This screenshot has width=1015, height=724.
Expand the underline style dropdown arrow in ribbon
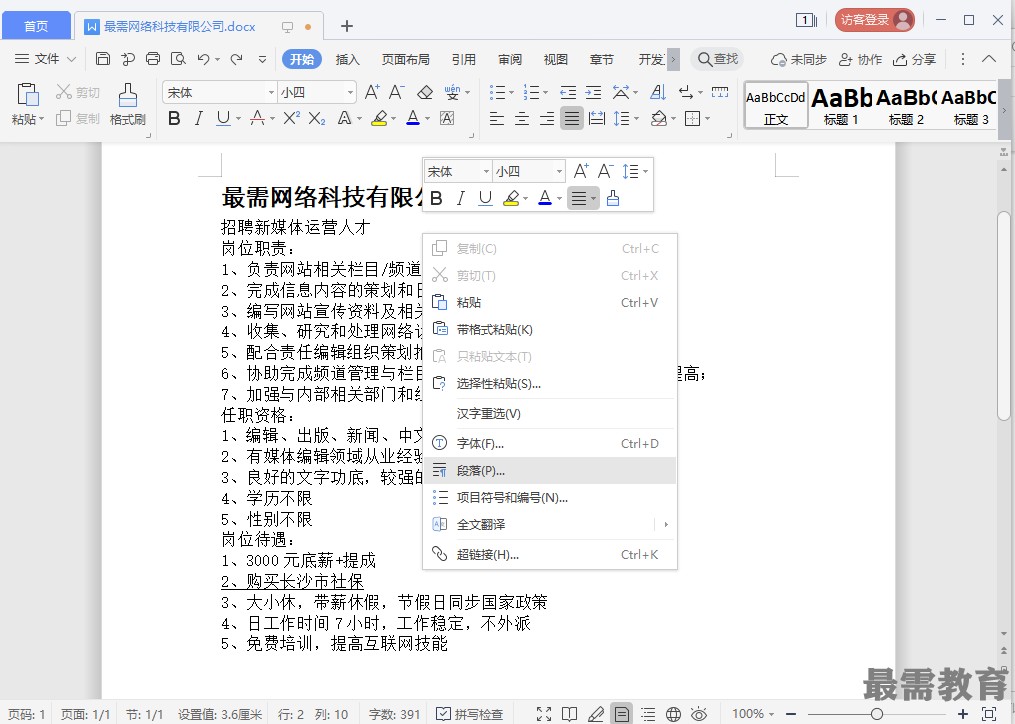coord(238,119)
